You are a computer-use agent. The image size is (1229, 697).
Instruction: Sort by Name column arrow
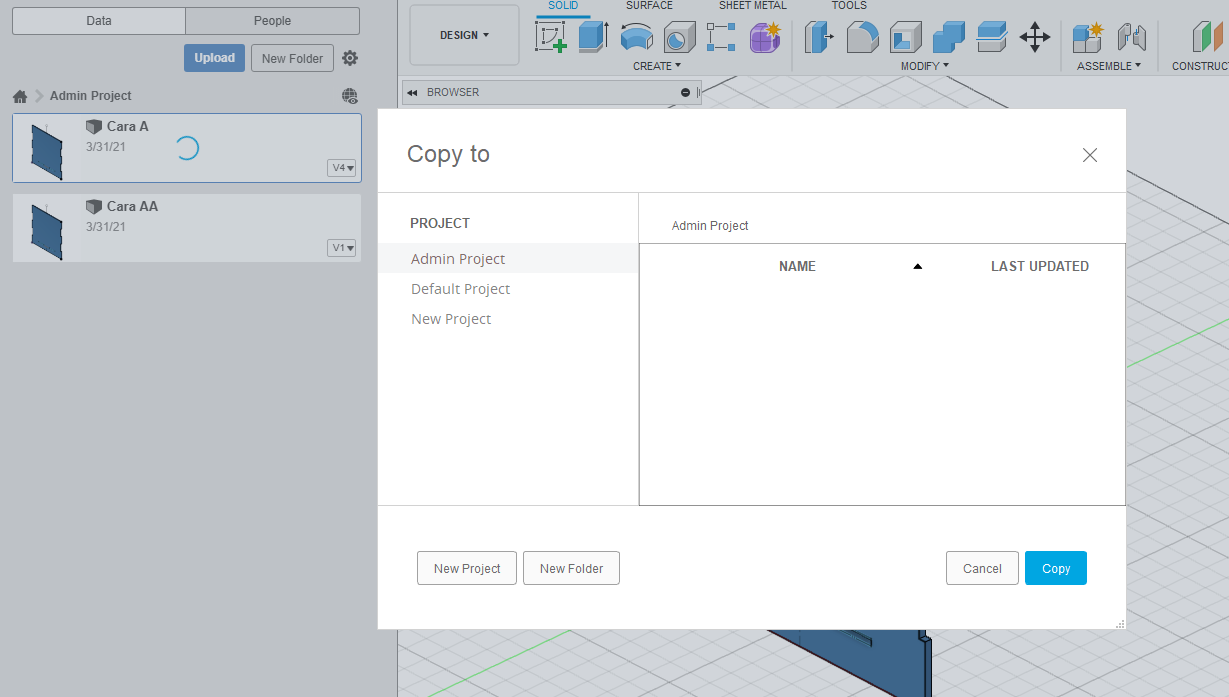pyautogui.click(x=918, y=266)
